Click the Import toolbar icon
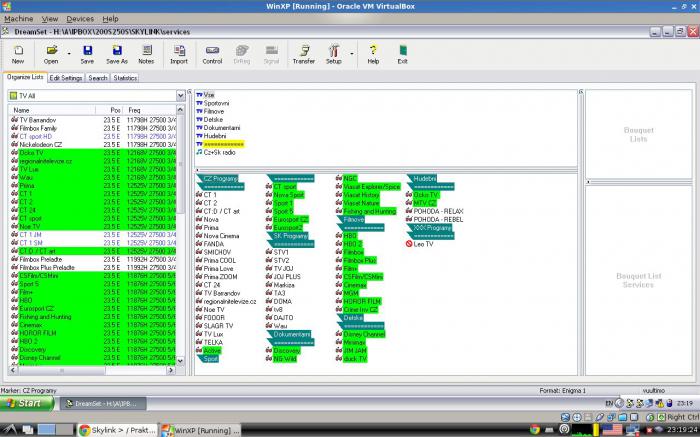700x437 pixels. coord(179,54)
